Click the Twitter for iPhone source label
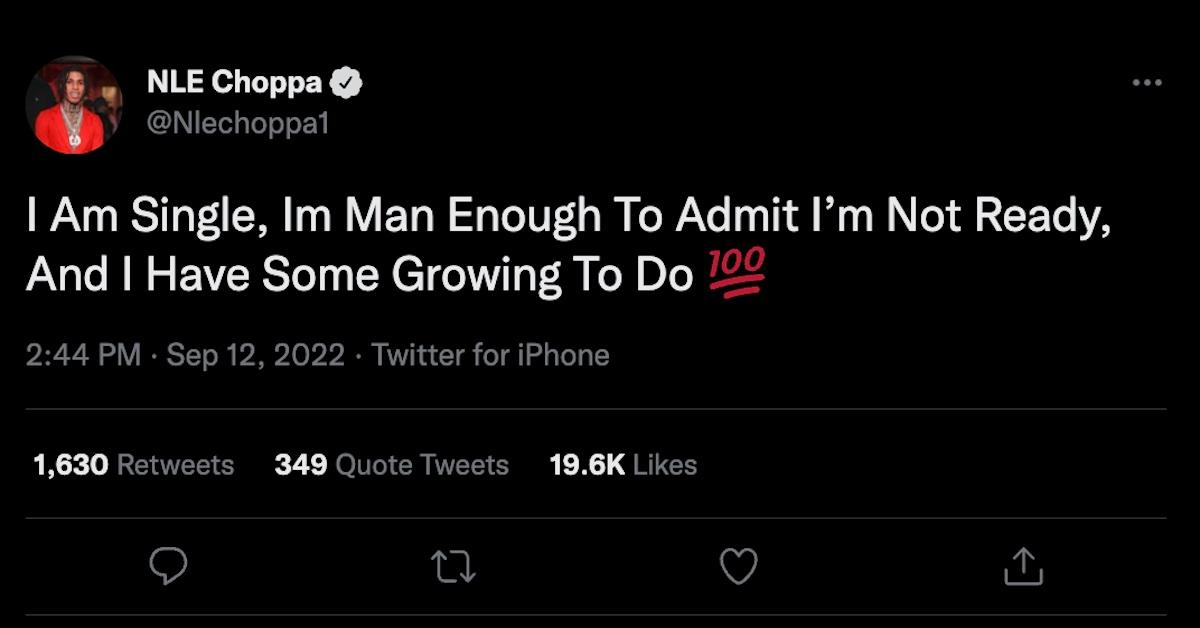Image resolution: width=1200 pixels, height=628 pixels. [490, 355]
